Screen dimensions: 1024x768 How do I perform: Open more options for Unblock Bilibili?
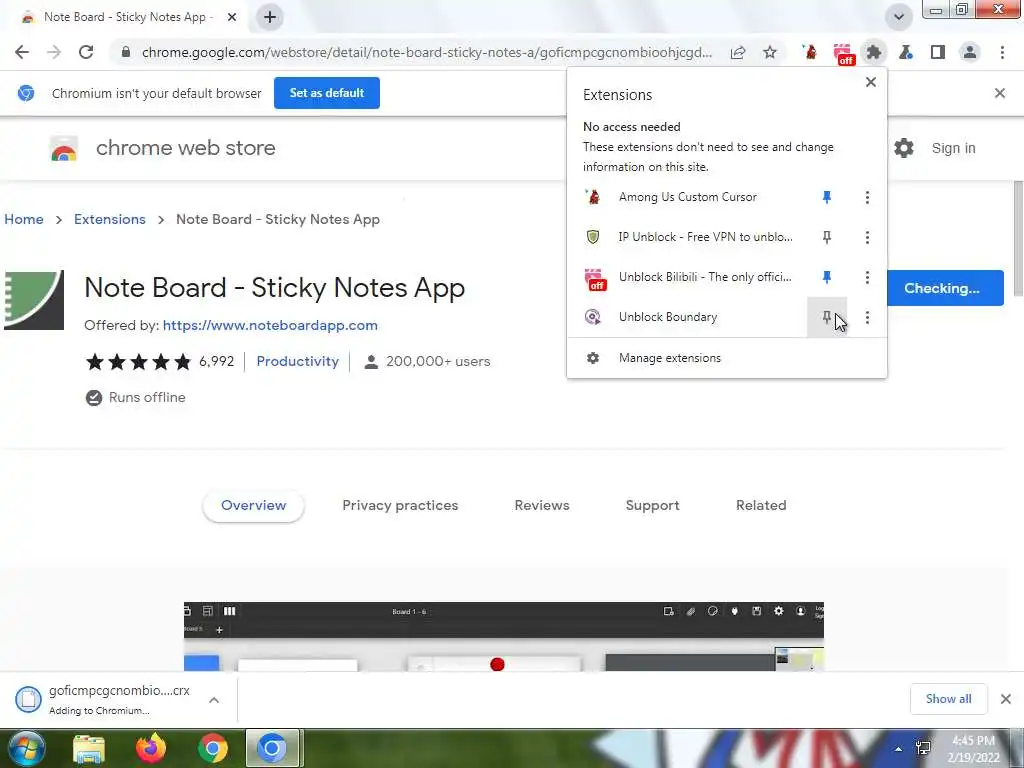[x=867, y=277]
